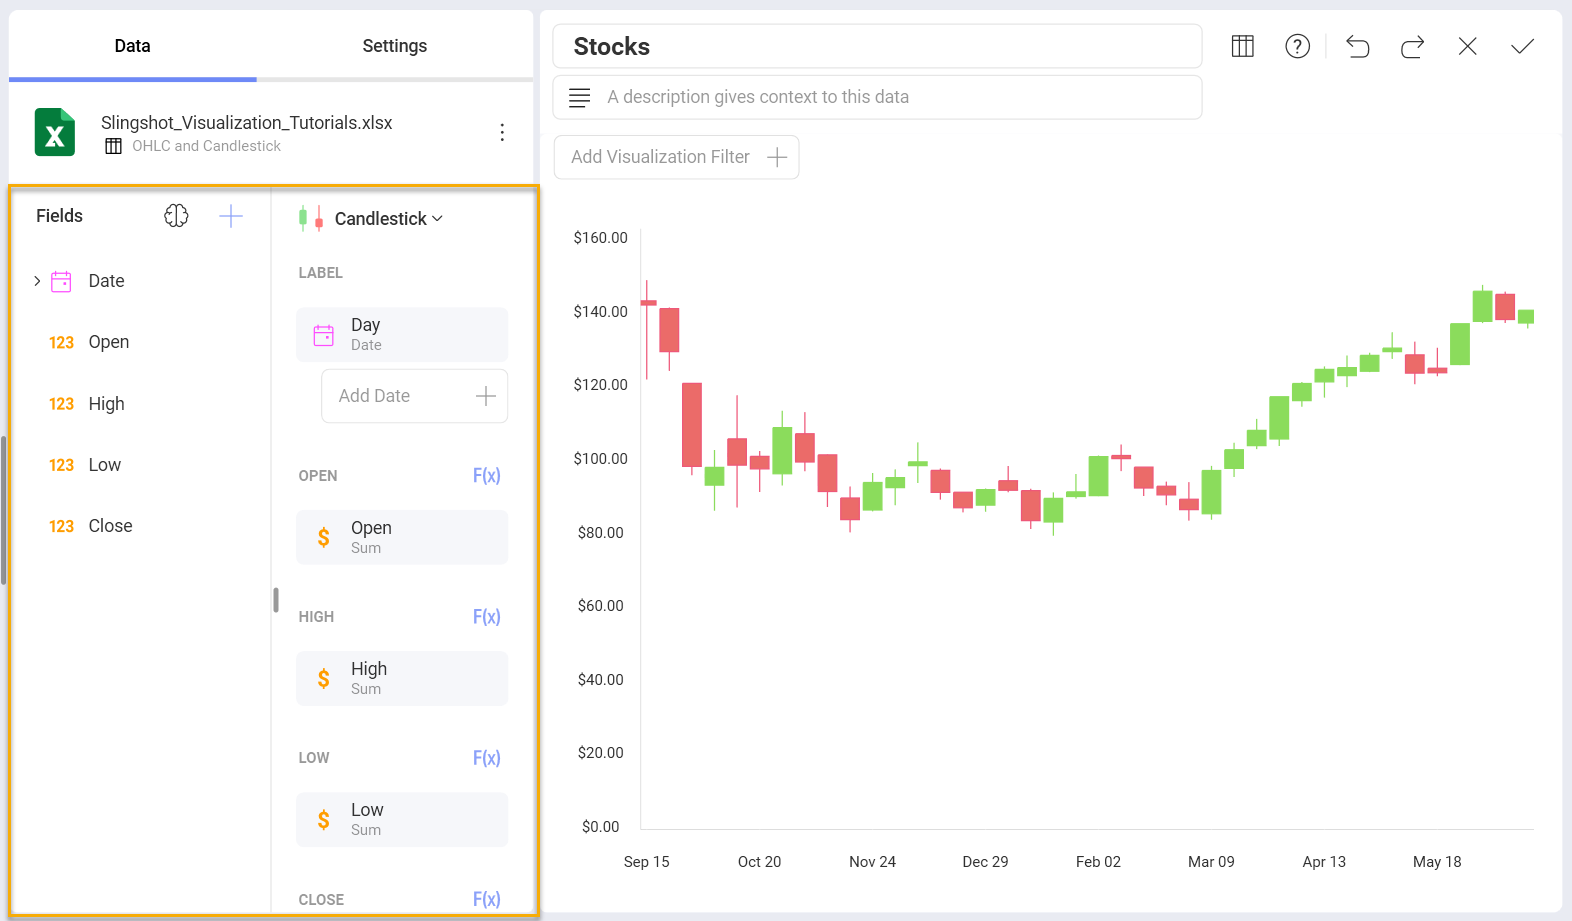Confirm changes with the checkmark icon
1572x921 pixels.
[x=1522, y=46]
